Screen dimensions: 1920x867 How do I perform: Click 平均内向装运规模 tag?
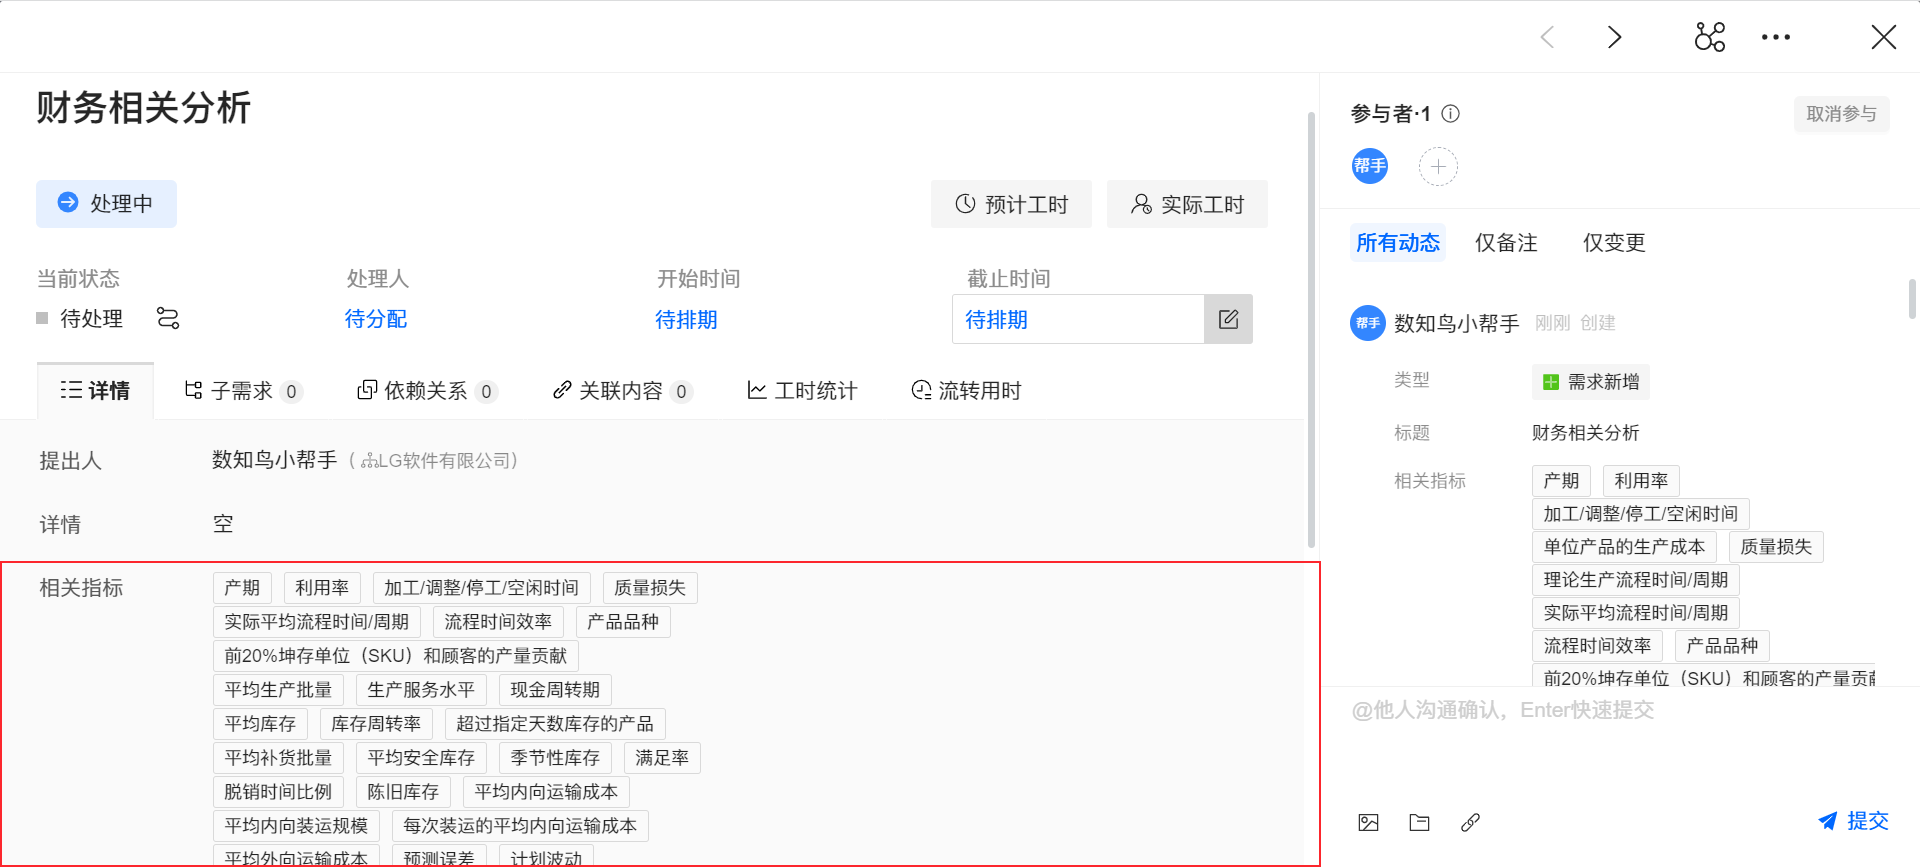click(x=296, y=826)
